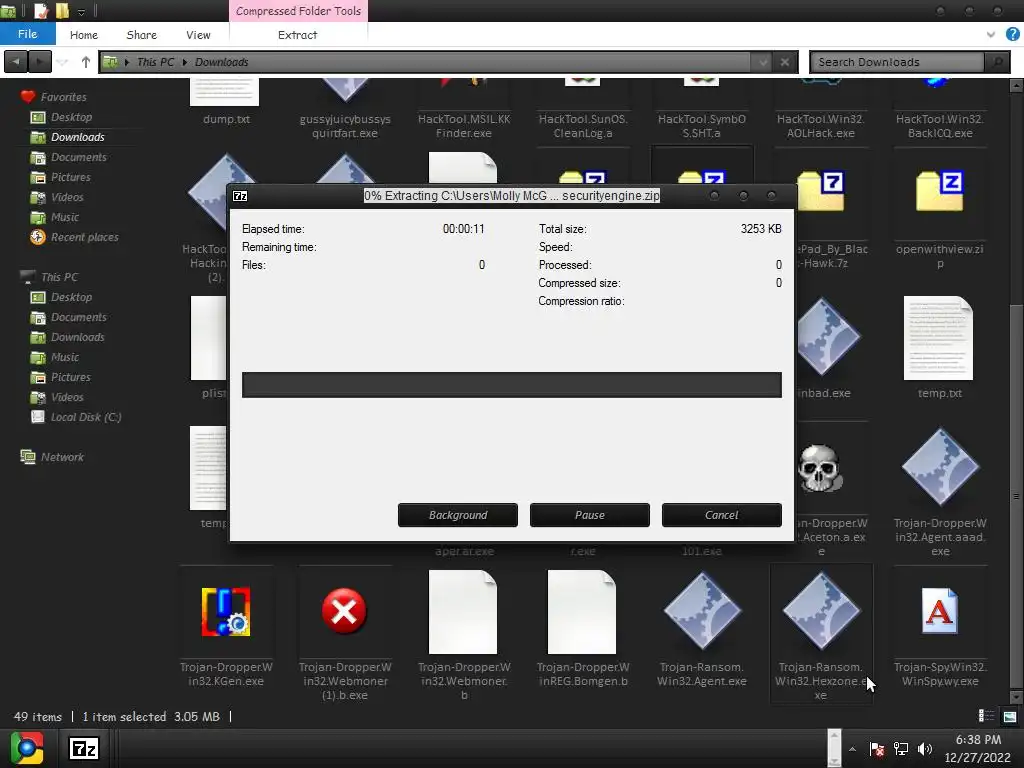1024x768 pixels.
Task: Click the extraction progress bar
Action: point(511,385)
